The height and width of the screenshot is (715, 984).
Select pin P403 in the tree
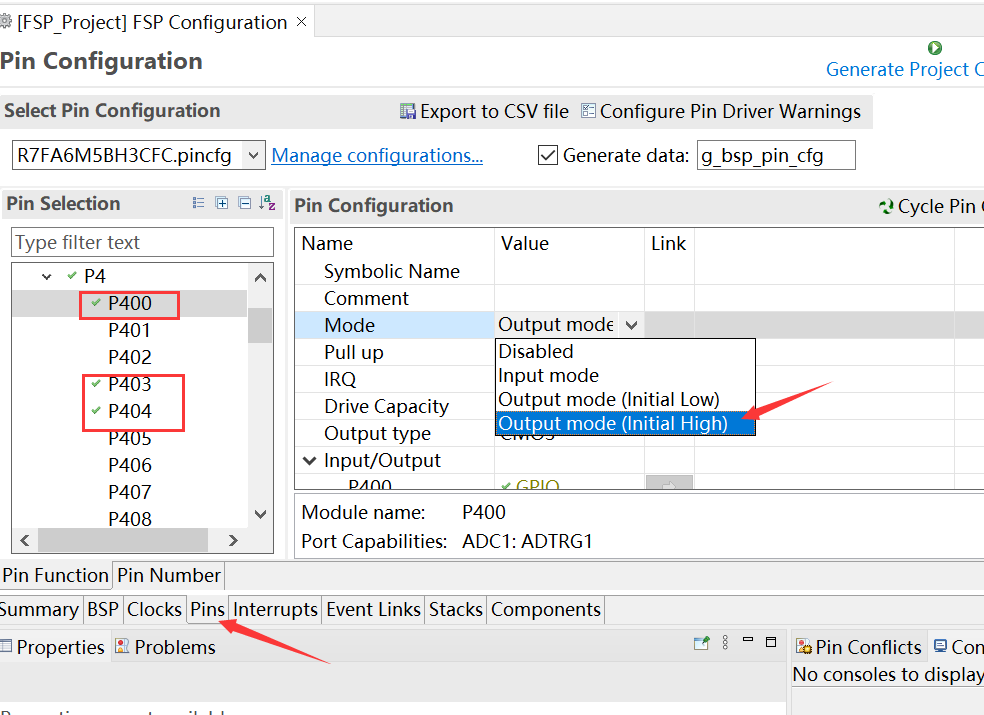[129, 384]
